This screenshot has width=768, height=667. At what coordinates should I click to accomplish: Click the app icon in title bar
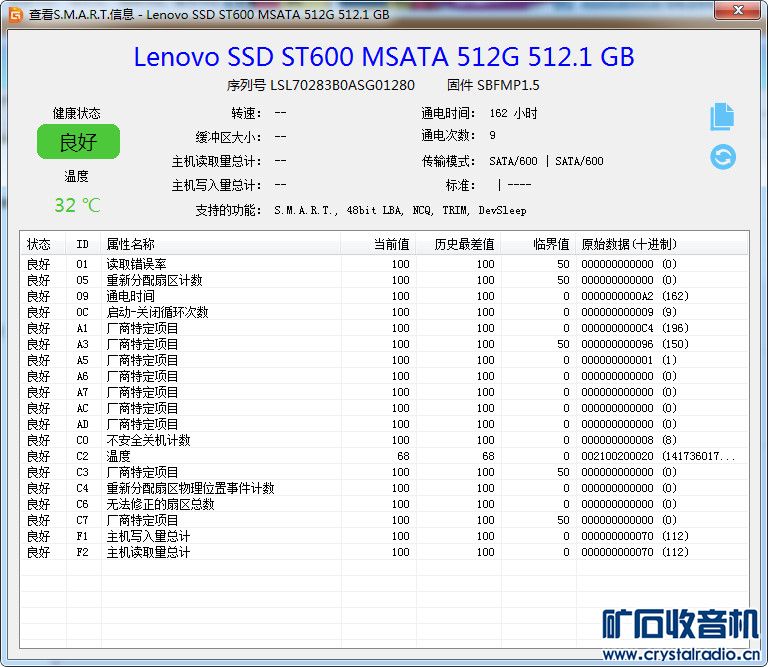(x=16, y=14)
